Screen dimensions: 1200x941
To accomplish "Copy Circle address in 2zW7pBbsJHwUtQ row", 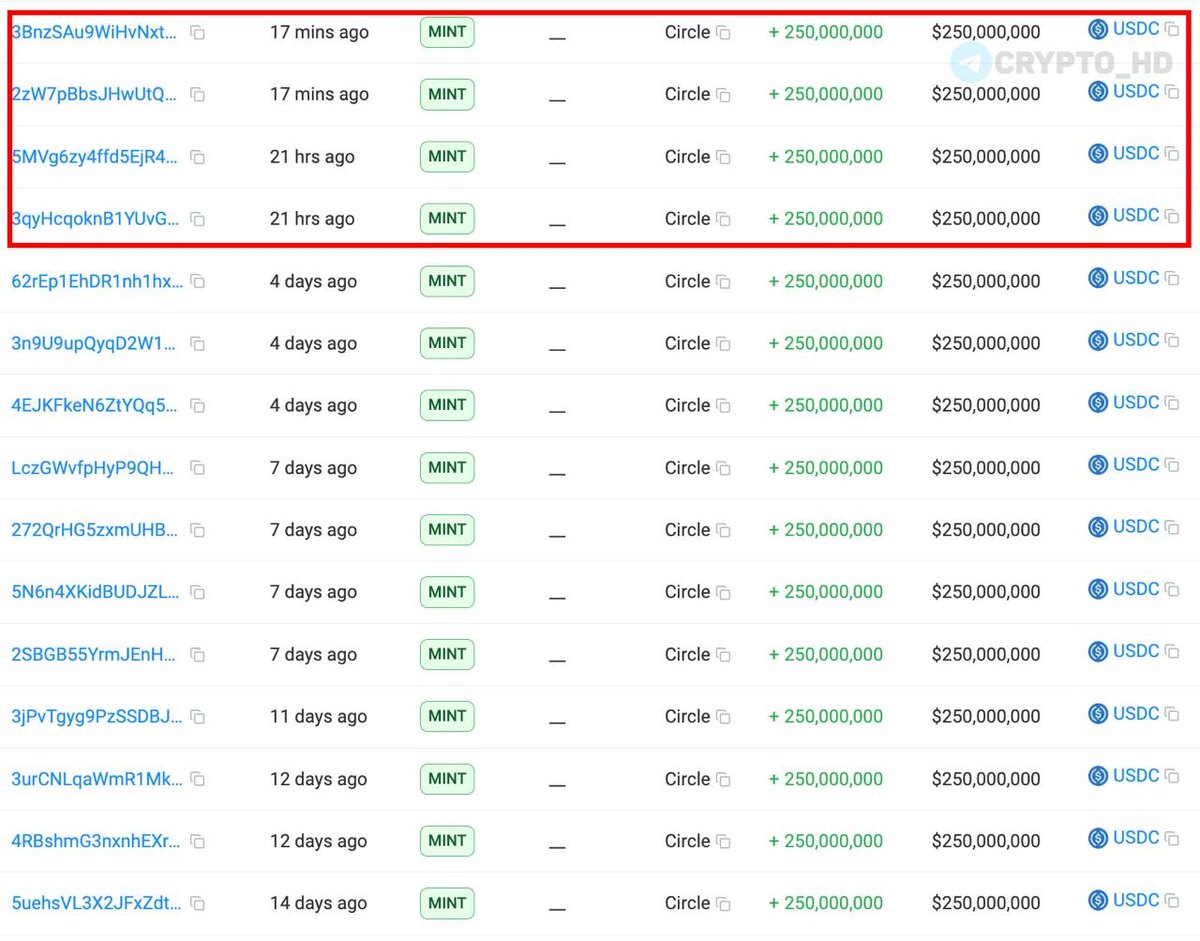I will 723,95.
